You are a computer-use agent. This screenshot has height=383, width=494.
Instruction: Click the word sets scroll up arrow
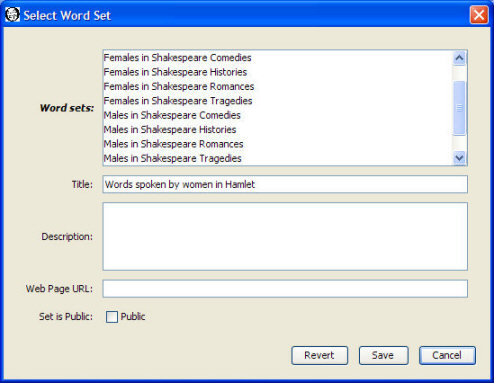click(x=459, y=58)
